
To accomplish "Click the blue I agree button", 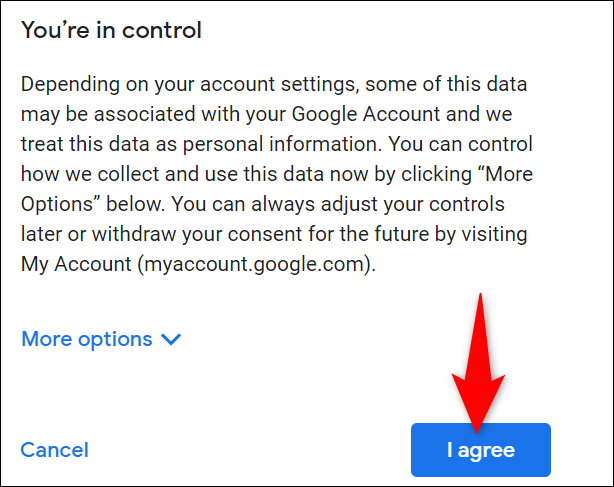I will point(480,450).
